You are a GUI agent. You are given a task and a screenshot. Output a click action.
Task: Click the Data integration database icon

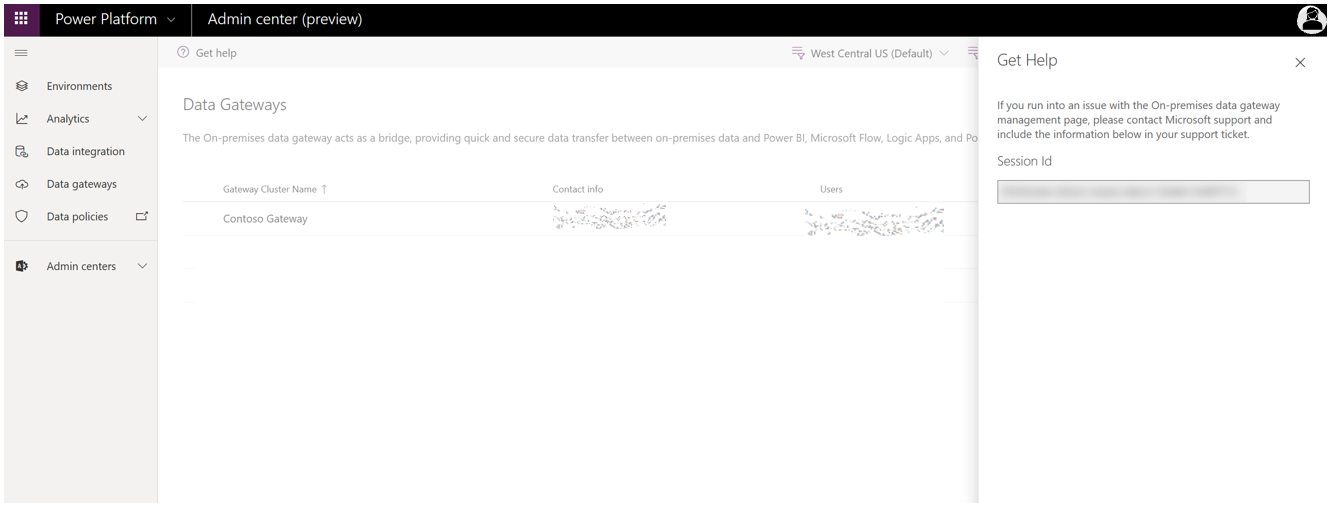tap(22, 152)
